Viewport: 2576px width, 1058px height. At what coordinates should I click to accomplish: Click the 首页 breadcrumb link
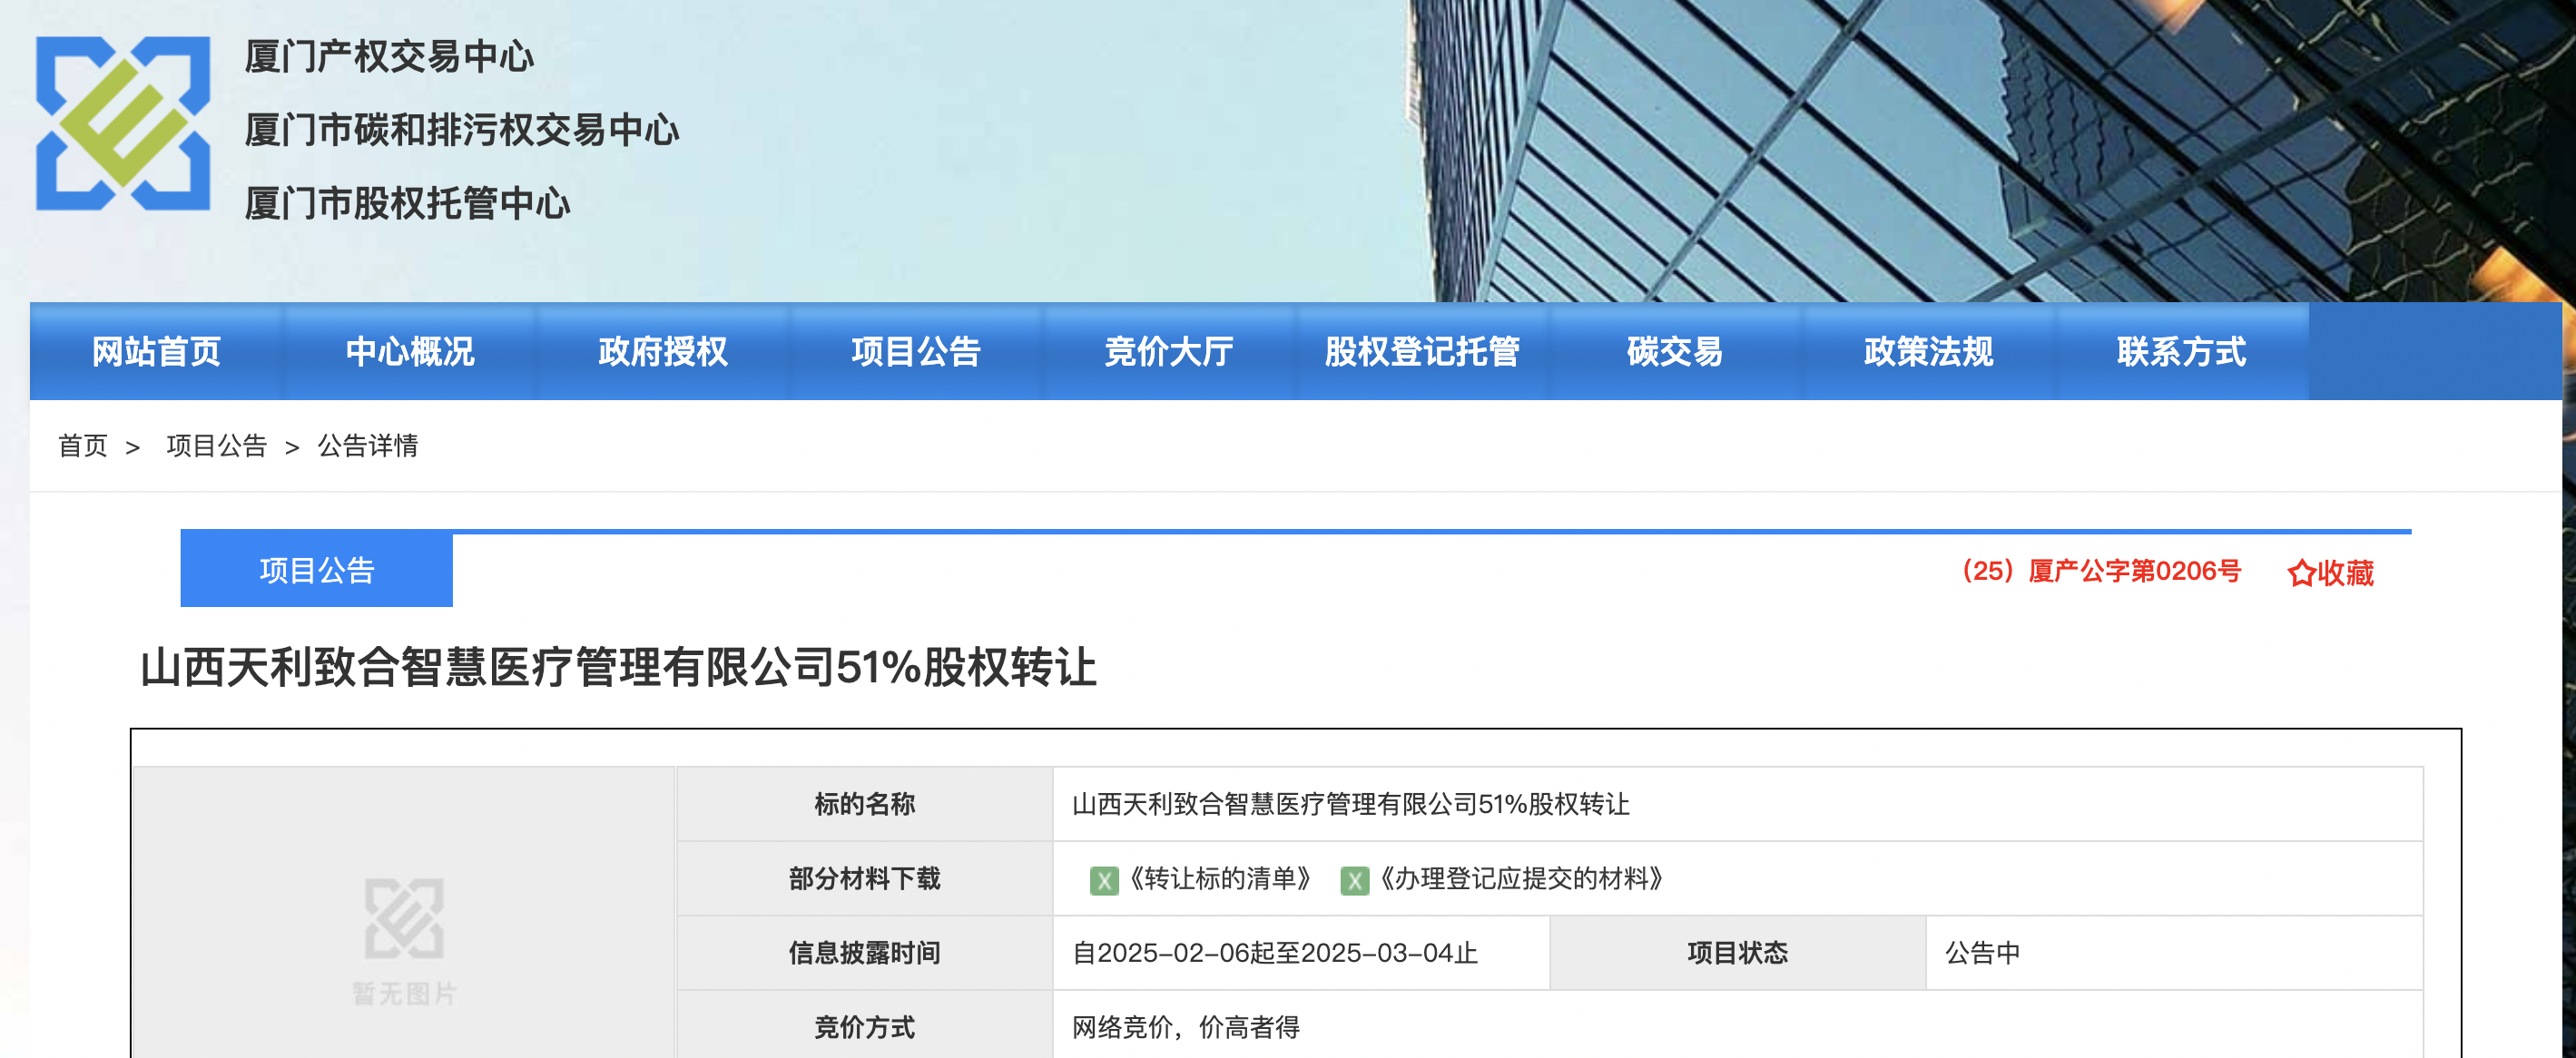coord(83,446)
